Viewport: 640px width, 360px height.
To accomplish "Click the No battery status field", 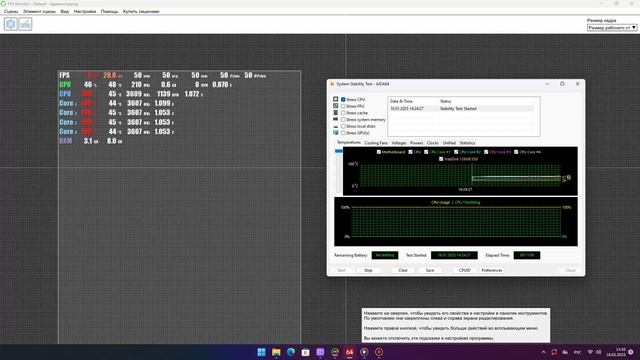I will [385, 255].
